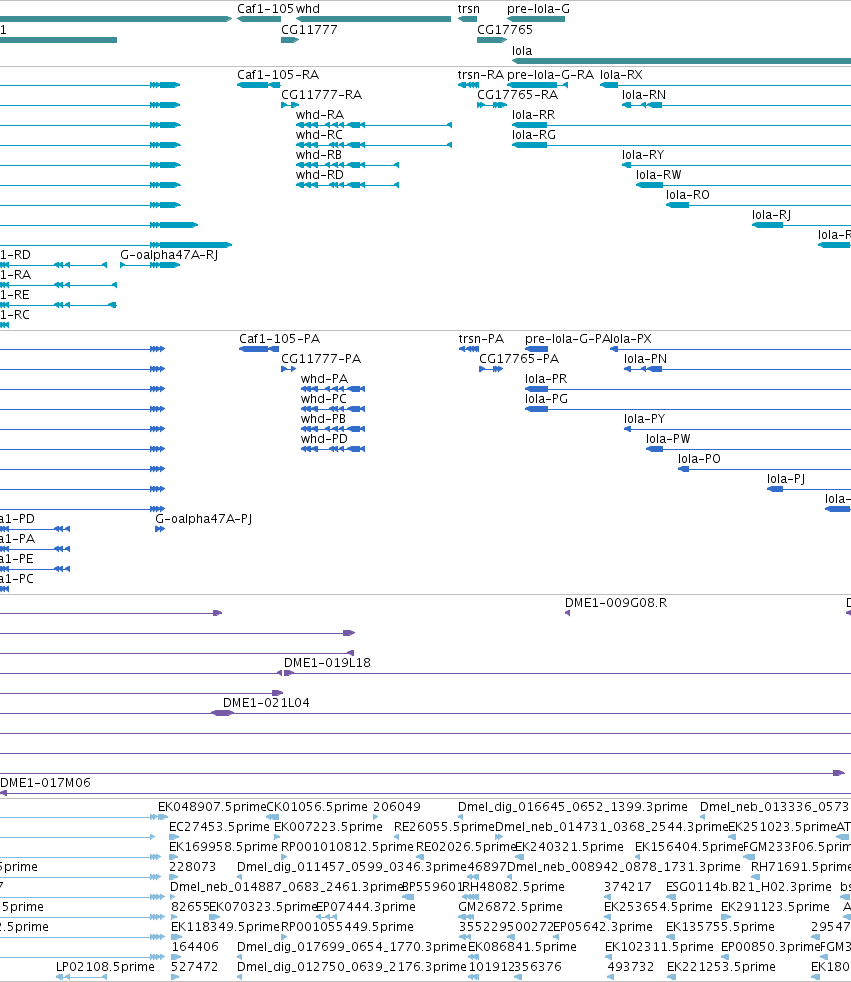Click the pre-lola-G-PA protein label
The image size is (851, 982).
pyautogui.click(x=567, y=339)
